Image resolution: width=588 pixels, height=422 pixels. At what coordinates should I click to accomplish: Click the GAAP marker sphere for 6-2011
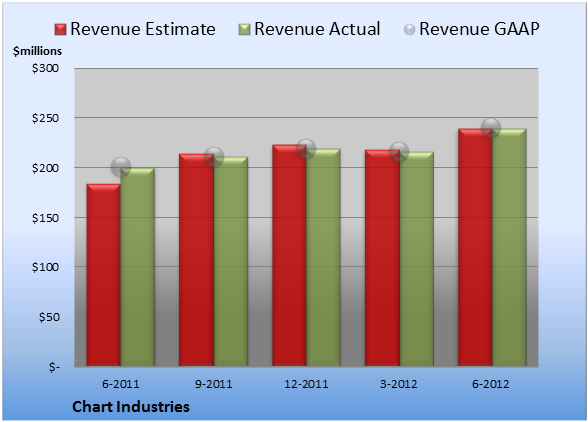click(121, 167)
